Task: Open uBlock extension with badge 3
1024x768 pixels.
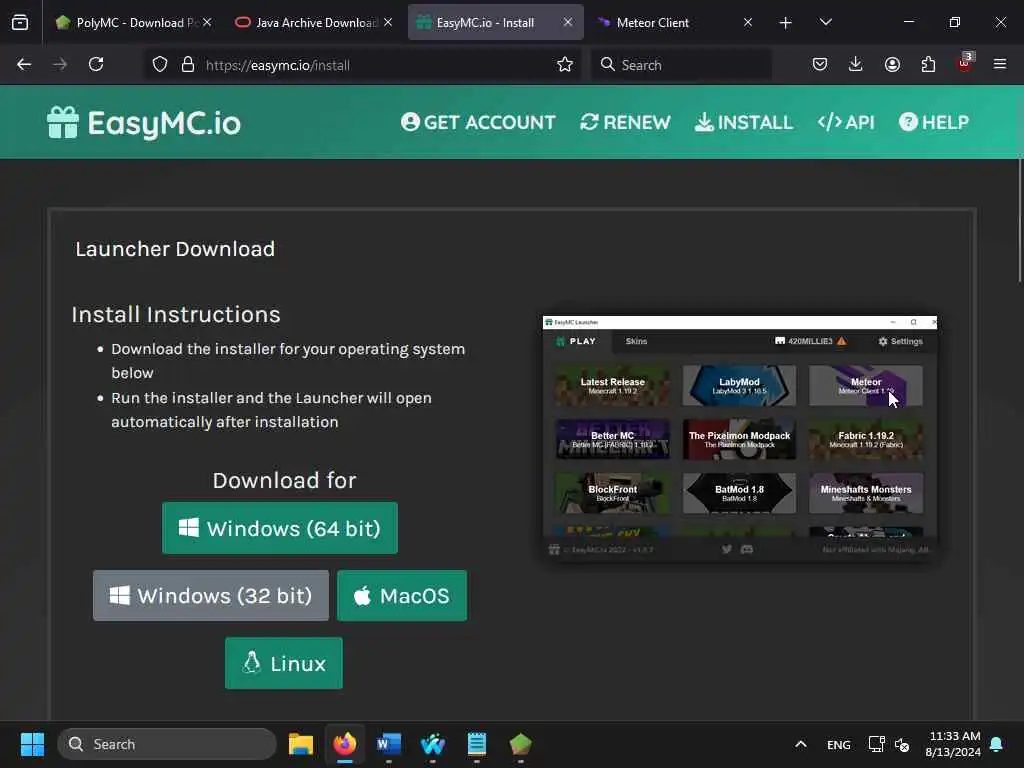Action: tap(965, 63)
